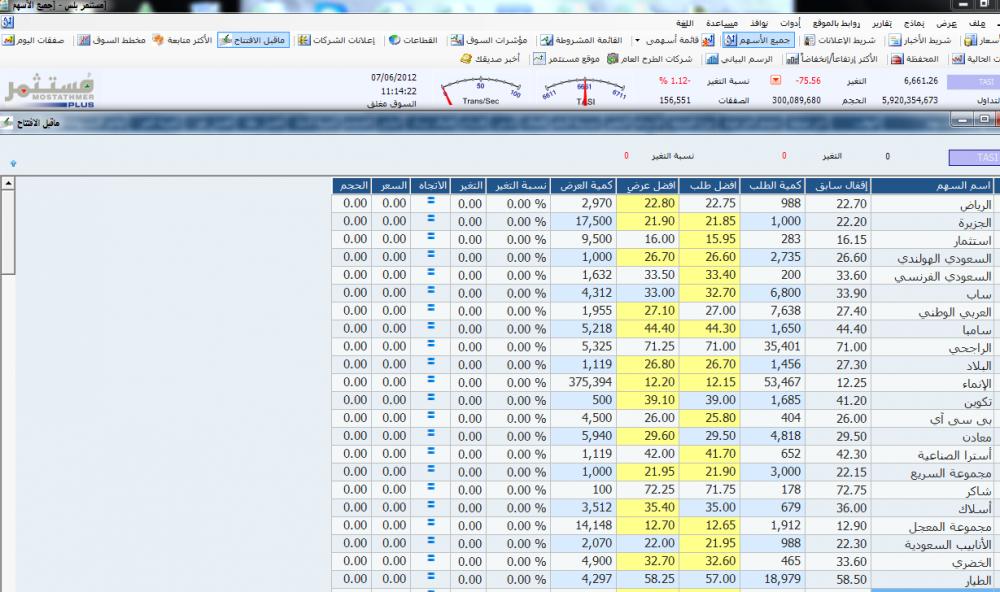Select the الراجحي stock name
The width and height of the screenshot is (1000, 592).
[x=972, y=347]
